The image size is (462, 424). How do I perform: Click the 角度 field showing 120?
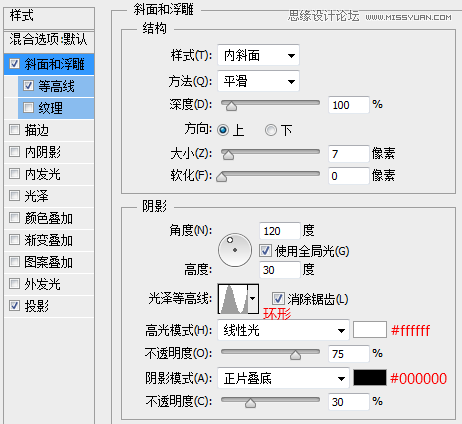[280, 231]
